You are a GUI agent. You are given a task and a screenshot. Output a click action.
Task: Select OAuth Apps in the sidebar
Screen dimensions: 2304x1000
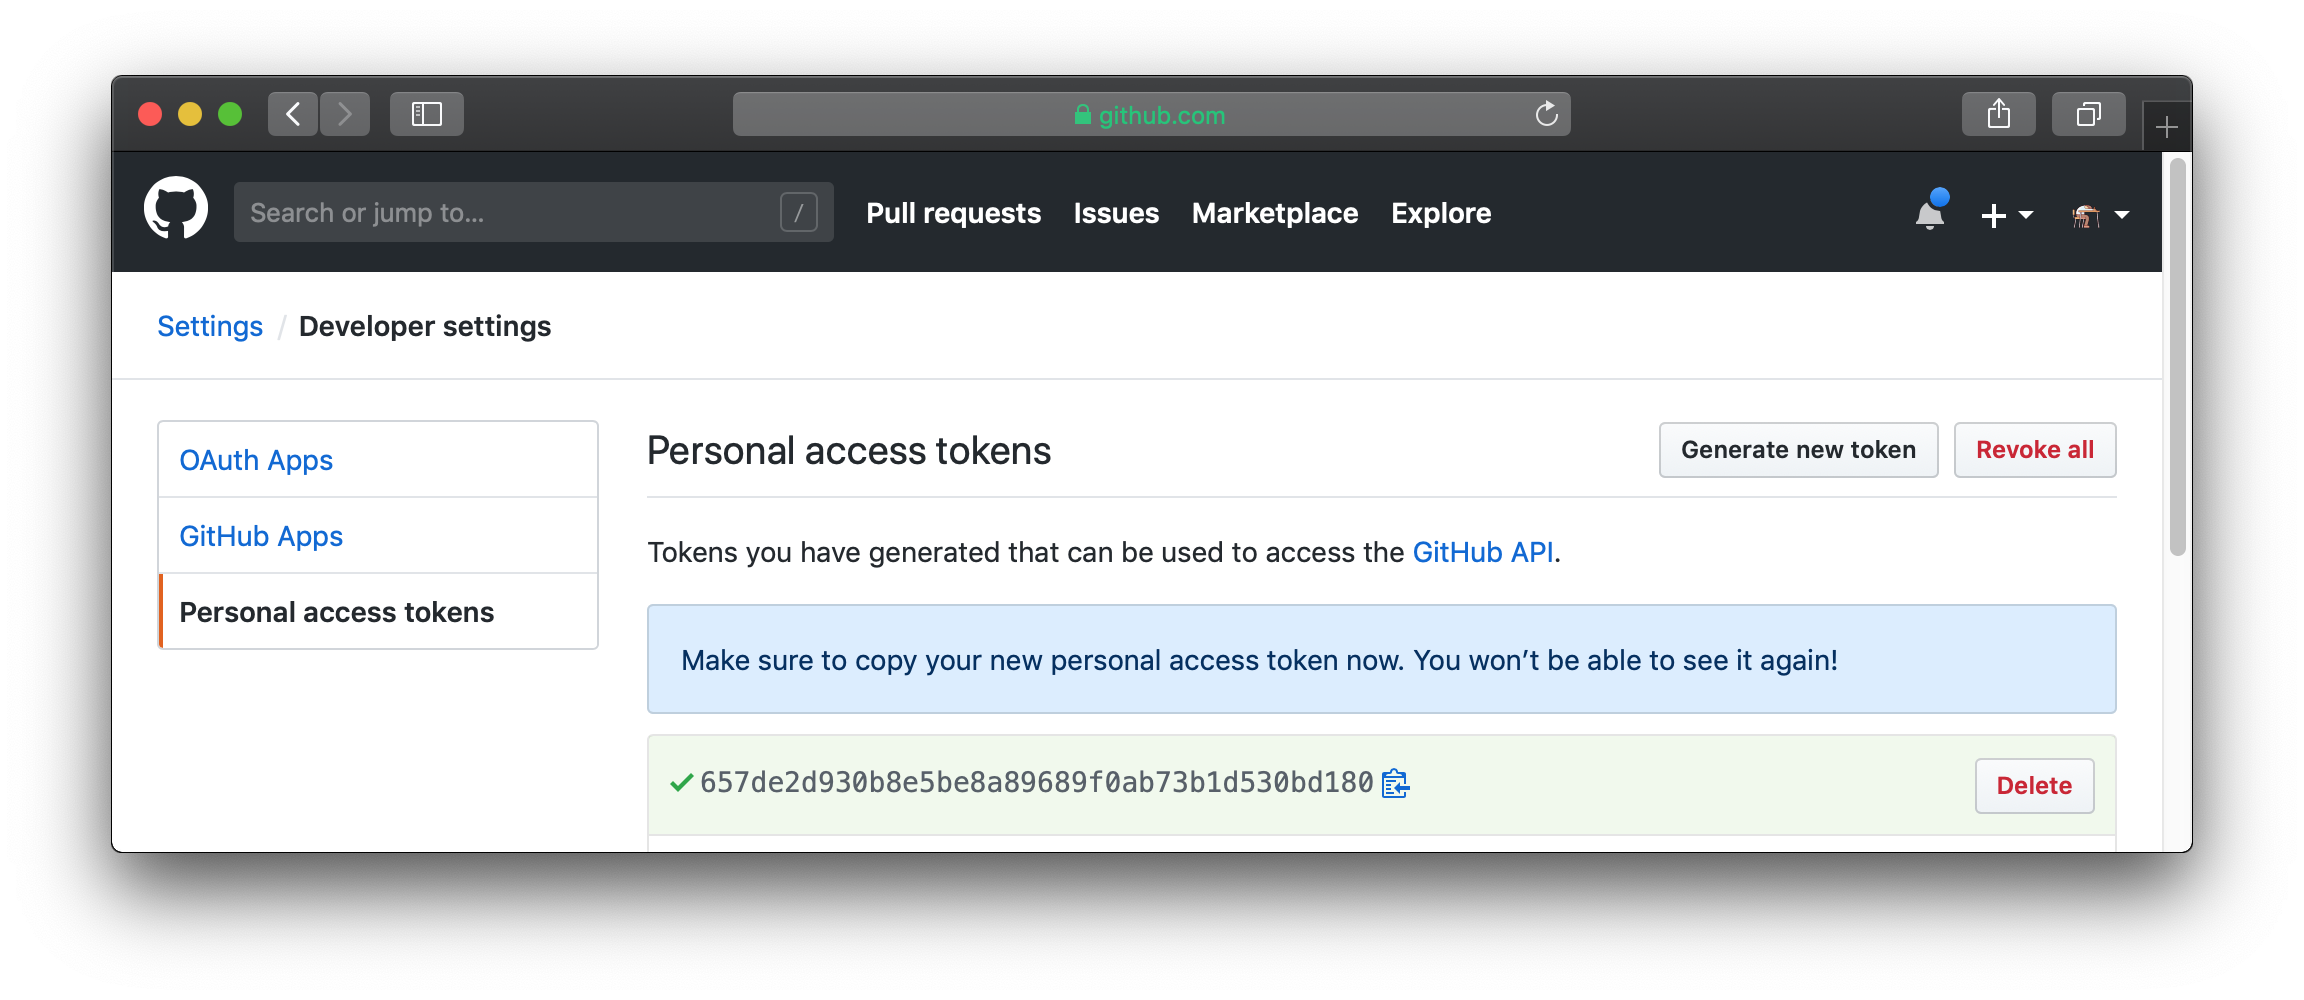tap(256, 460)
